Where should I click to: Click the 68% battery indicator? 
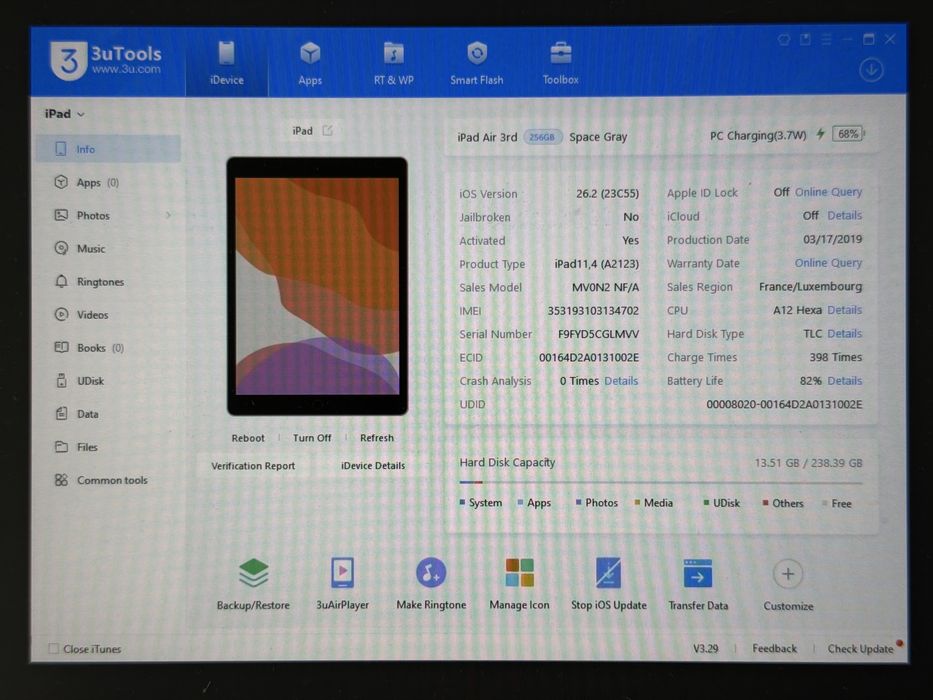[x=849, y=135]
